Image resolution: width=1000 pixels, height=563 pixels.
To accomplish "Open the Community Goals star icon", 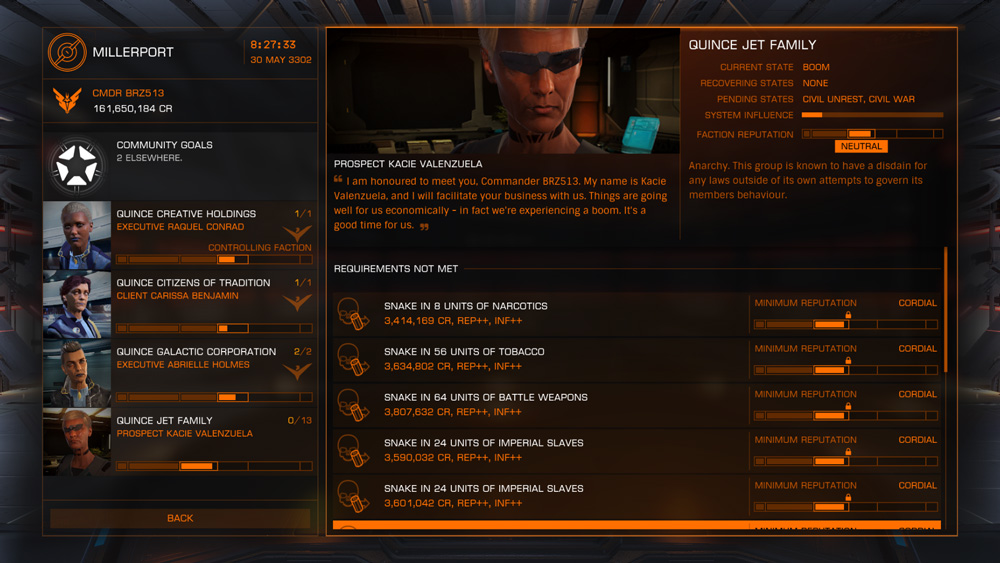I will [77, 165].
